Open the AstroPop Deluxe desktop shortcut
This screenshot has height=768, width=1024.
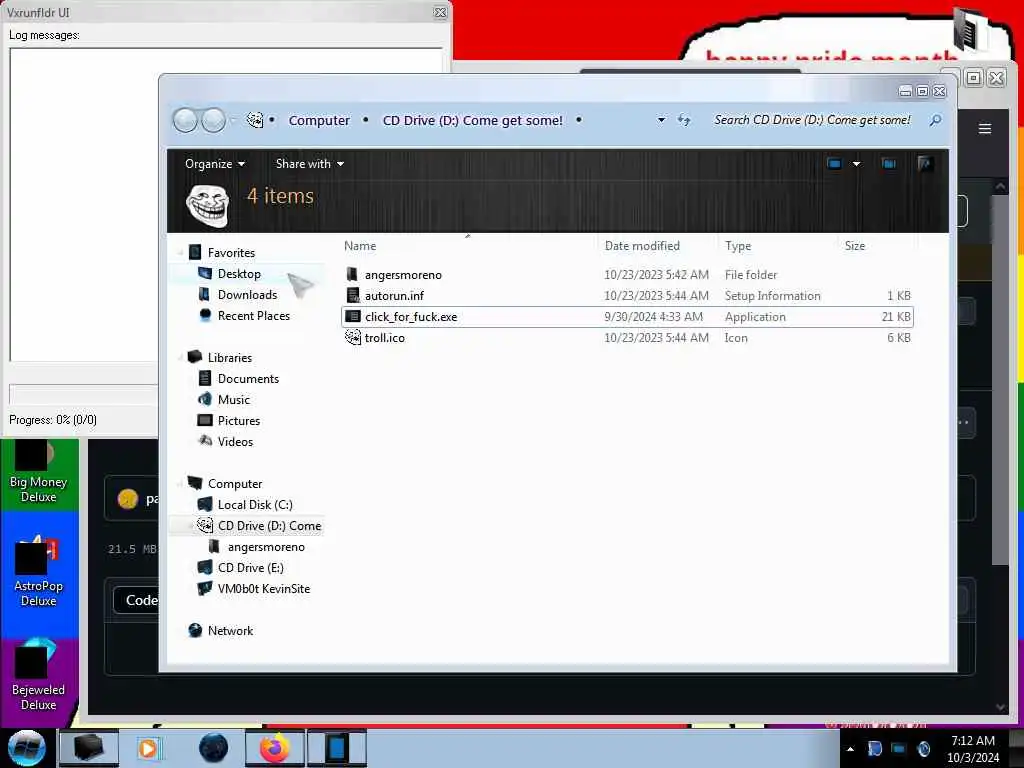(x=38, y=572)
